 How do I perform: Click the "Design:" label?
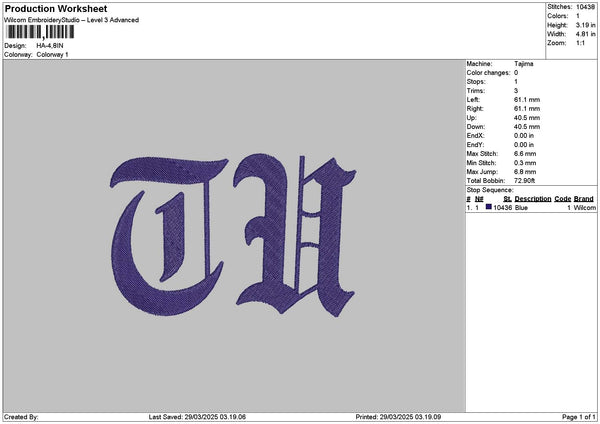coord(15,46)
